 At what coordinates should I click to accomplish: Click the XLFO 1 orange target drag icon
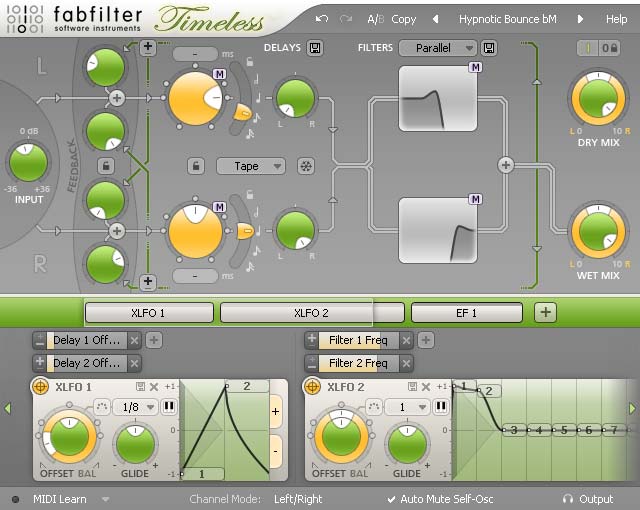point(40,386)
